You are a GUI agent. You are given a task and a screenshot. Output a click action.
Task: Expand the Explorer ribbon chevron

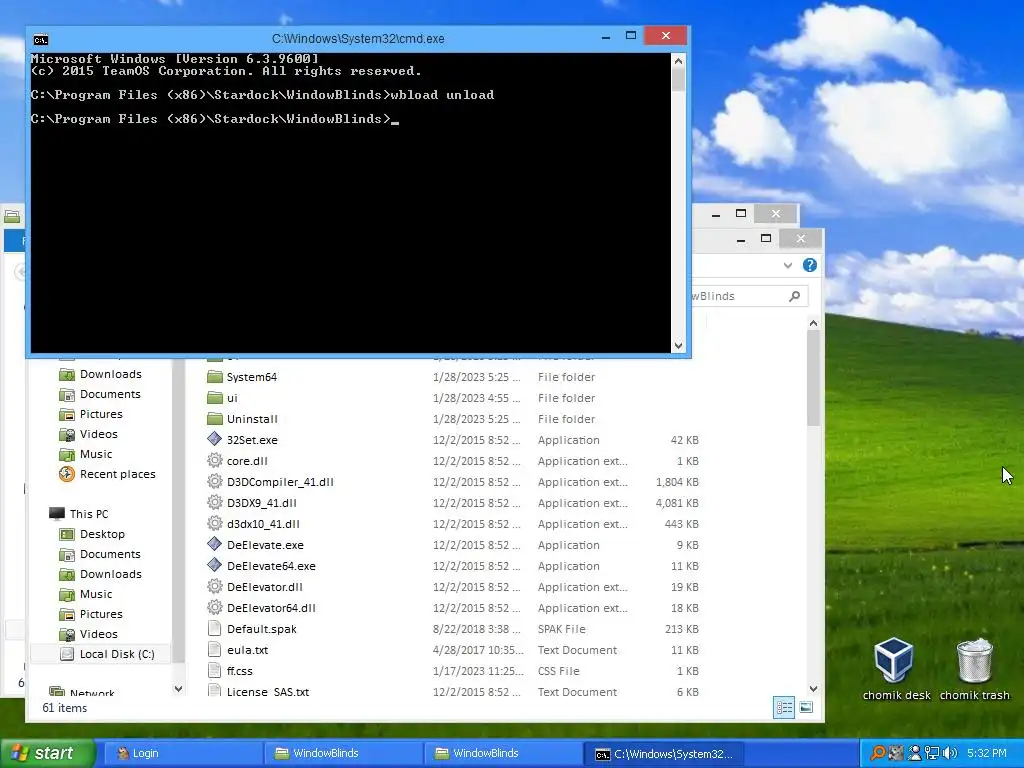tap(788, 265)
